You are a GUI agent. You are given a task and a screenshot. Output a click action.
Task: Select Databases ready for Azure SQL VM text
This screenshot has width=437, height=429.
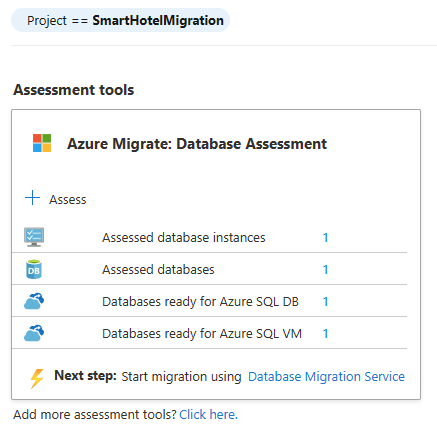tap(202, 333)
